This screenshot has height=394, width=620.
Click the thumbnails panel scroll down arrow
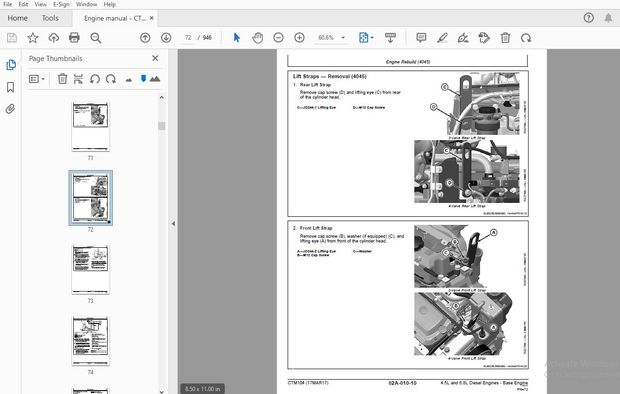click(x=161, y=391)
